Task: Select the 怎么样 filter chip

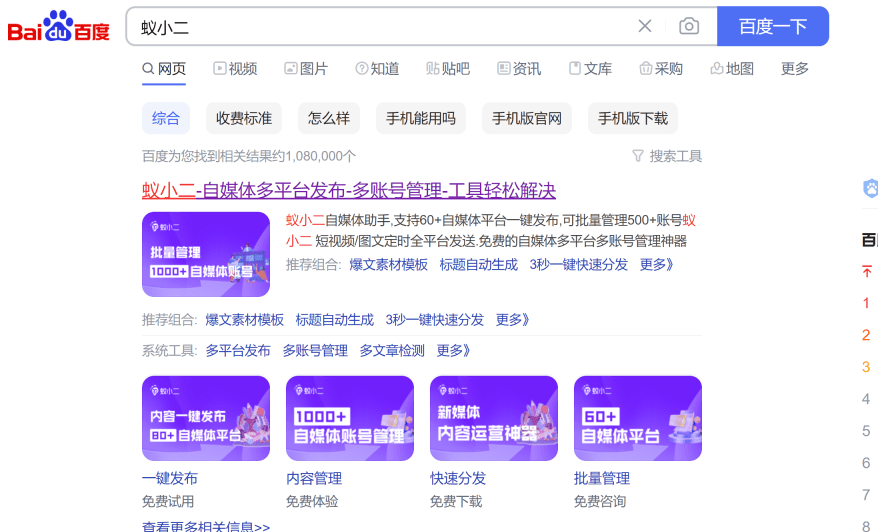Action: click(x=329, y=118)
